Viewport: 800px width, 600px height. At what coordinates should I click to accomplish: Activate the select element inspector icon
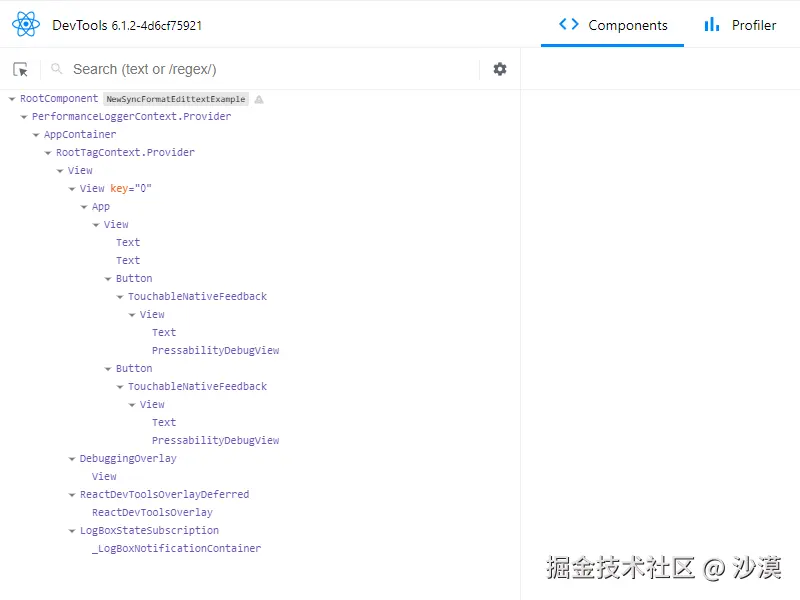pyautogui.click(x=20, y=69)
